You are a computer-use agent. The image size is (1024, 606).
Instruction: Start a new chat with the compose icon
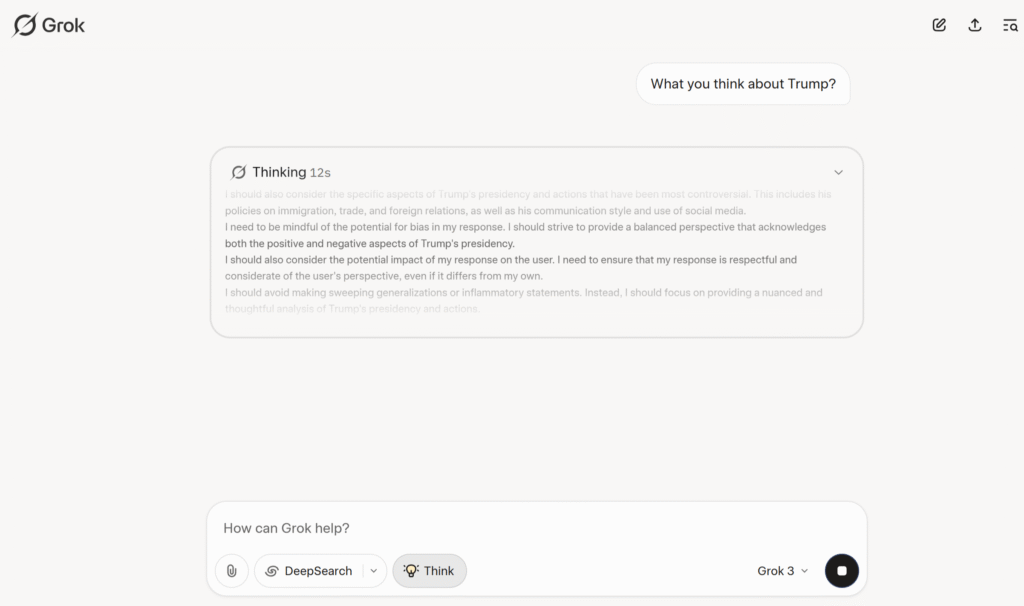click(x=939, y=25)
